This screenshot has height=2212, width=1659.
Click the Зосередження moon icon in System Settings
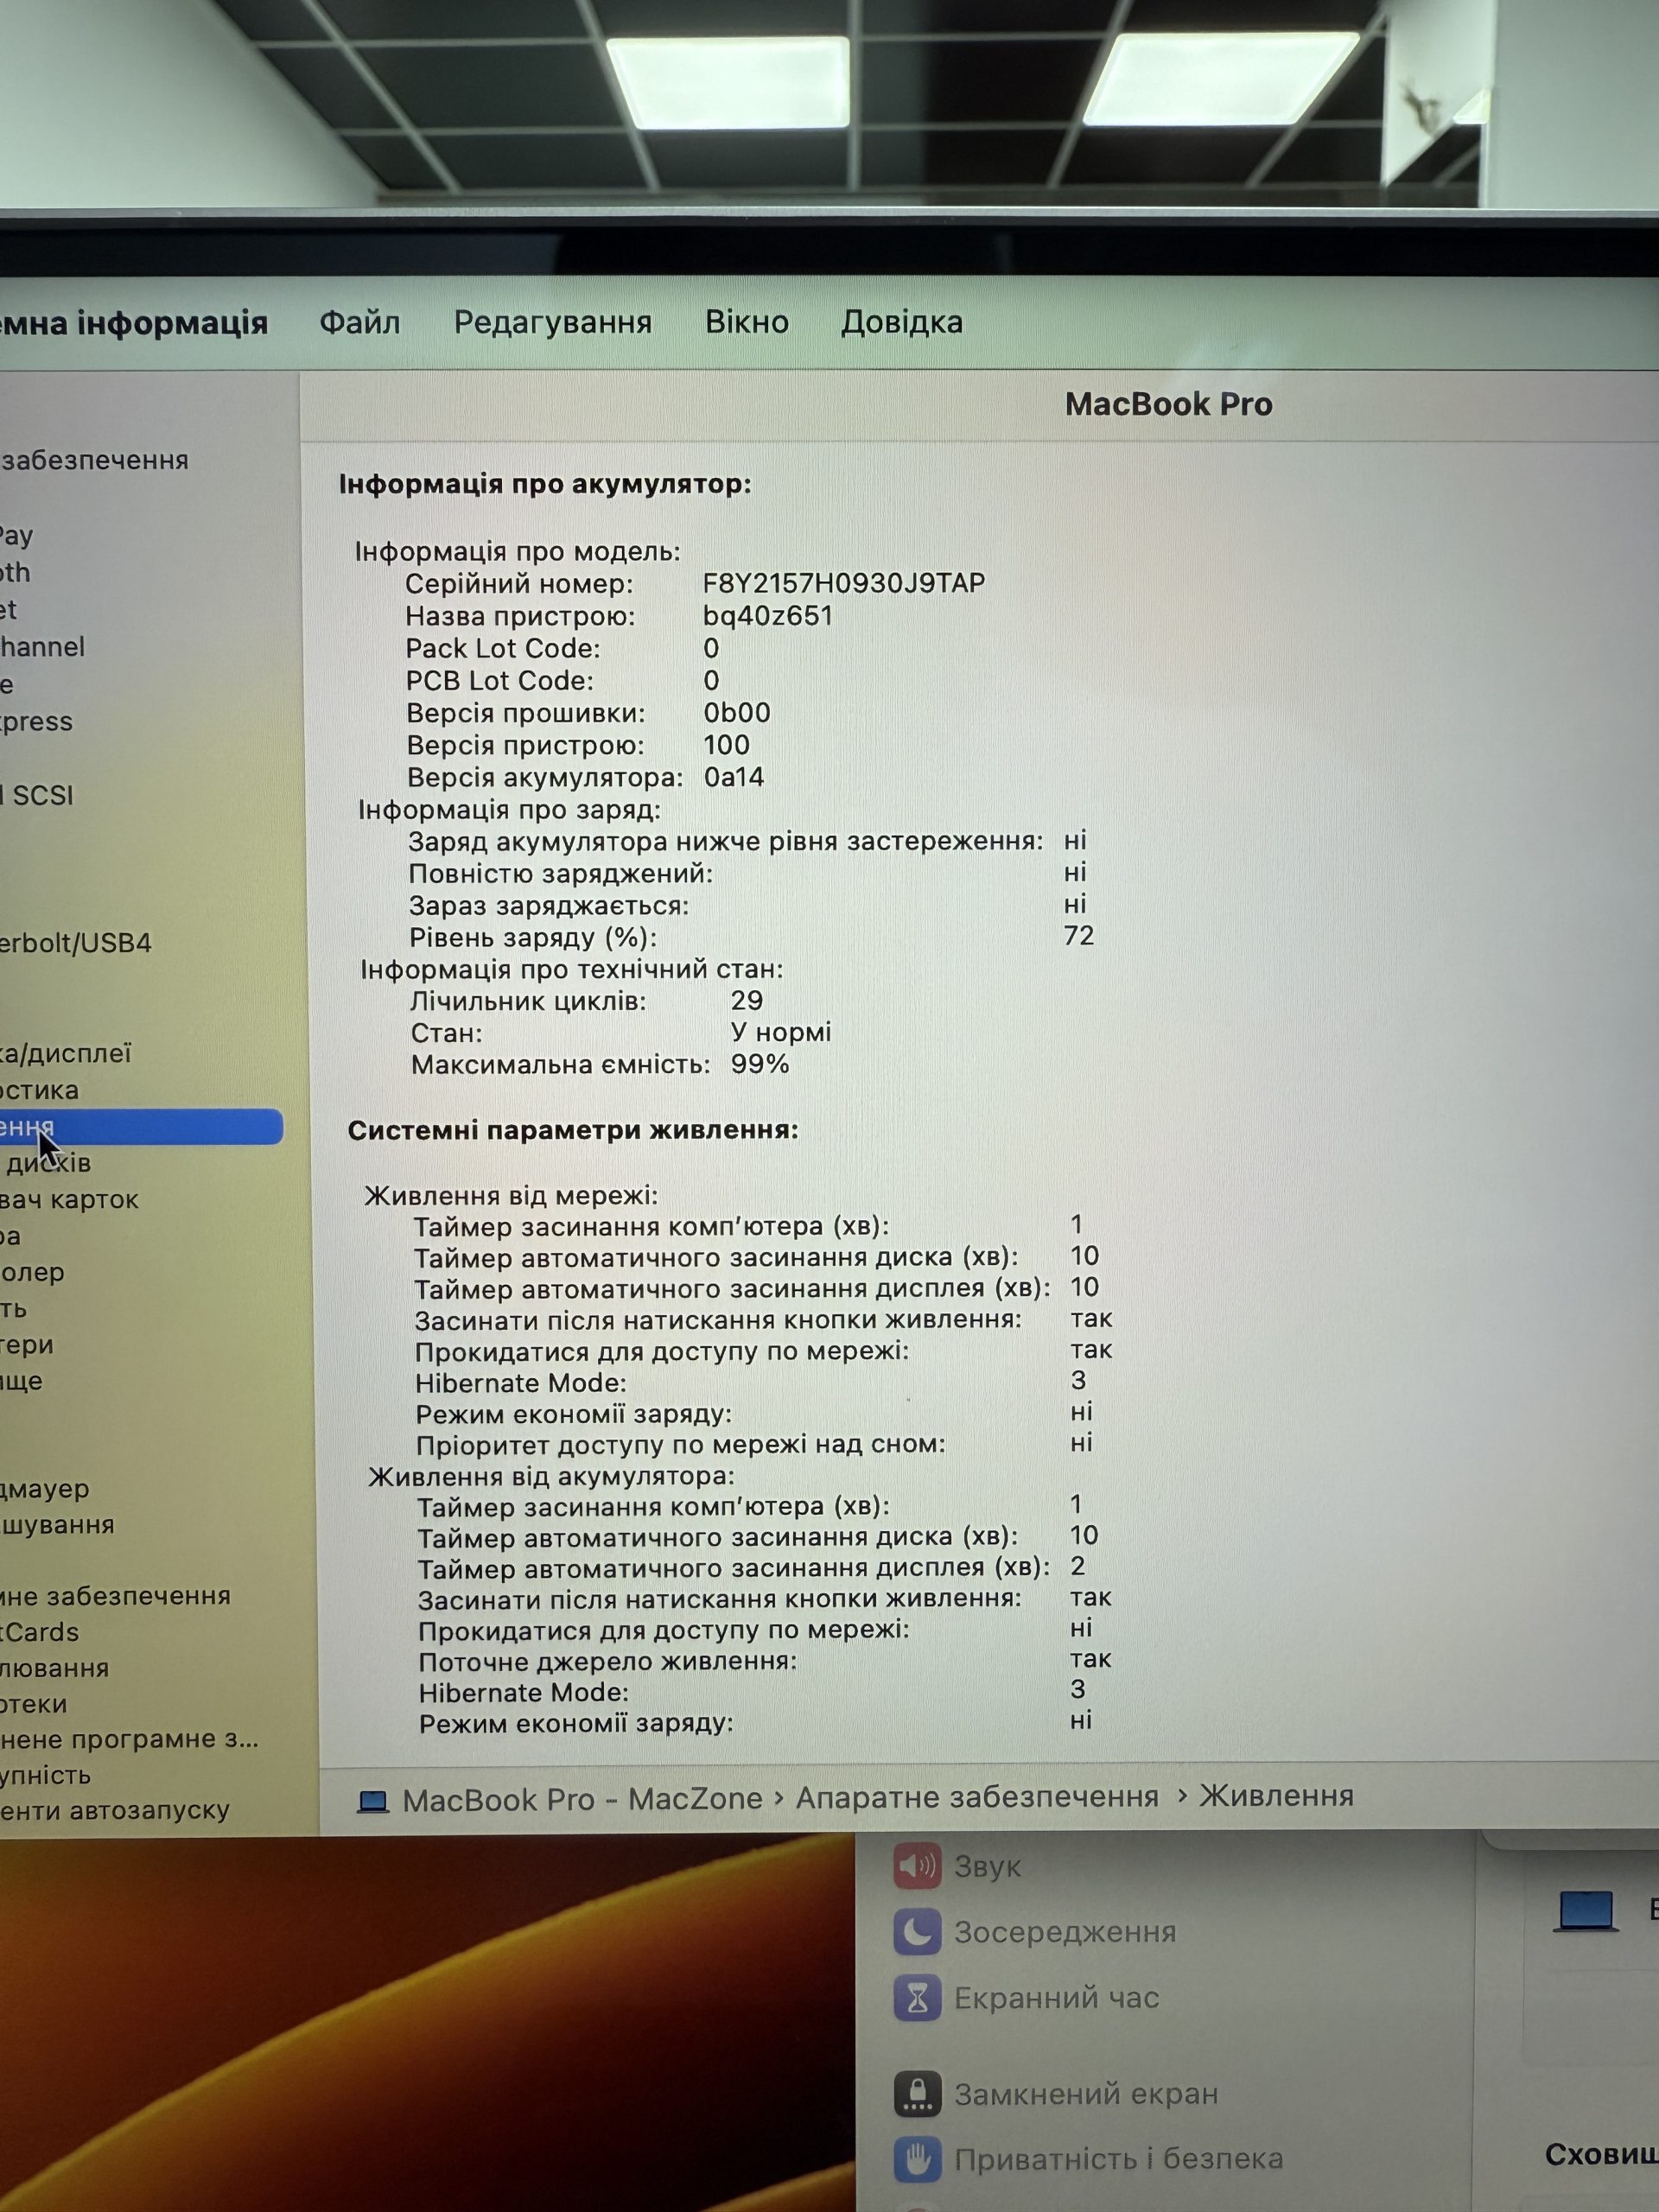(917, 1931)
